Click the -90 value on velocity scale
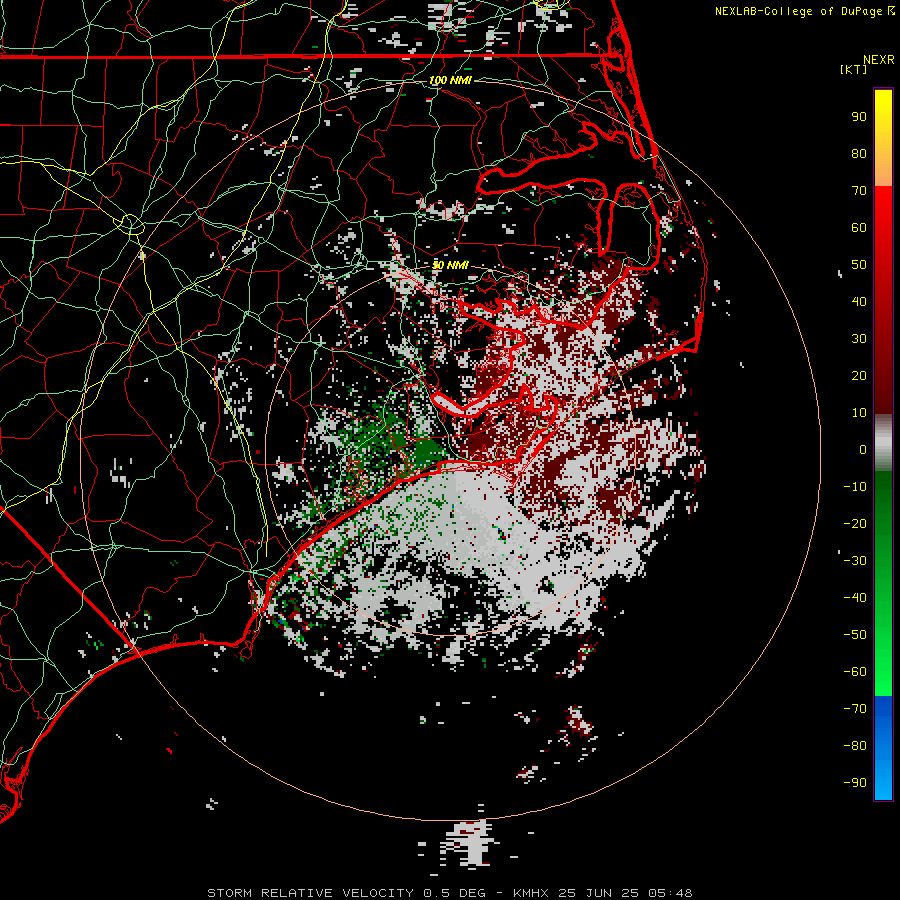 click(855, 783)
